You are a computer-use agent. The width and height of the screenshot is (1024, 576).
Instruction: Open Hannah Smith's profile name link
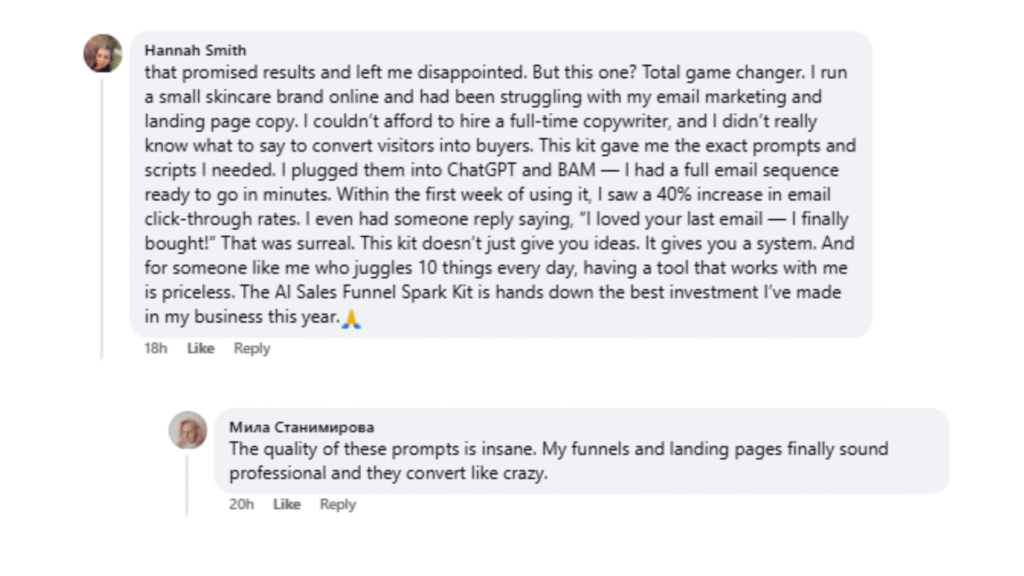point(195,50)
